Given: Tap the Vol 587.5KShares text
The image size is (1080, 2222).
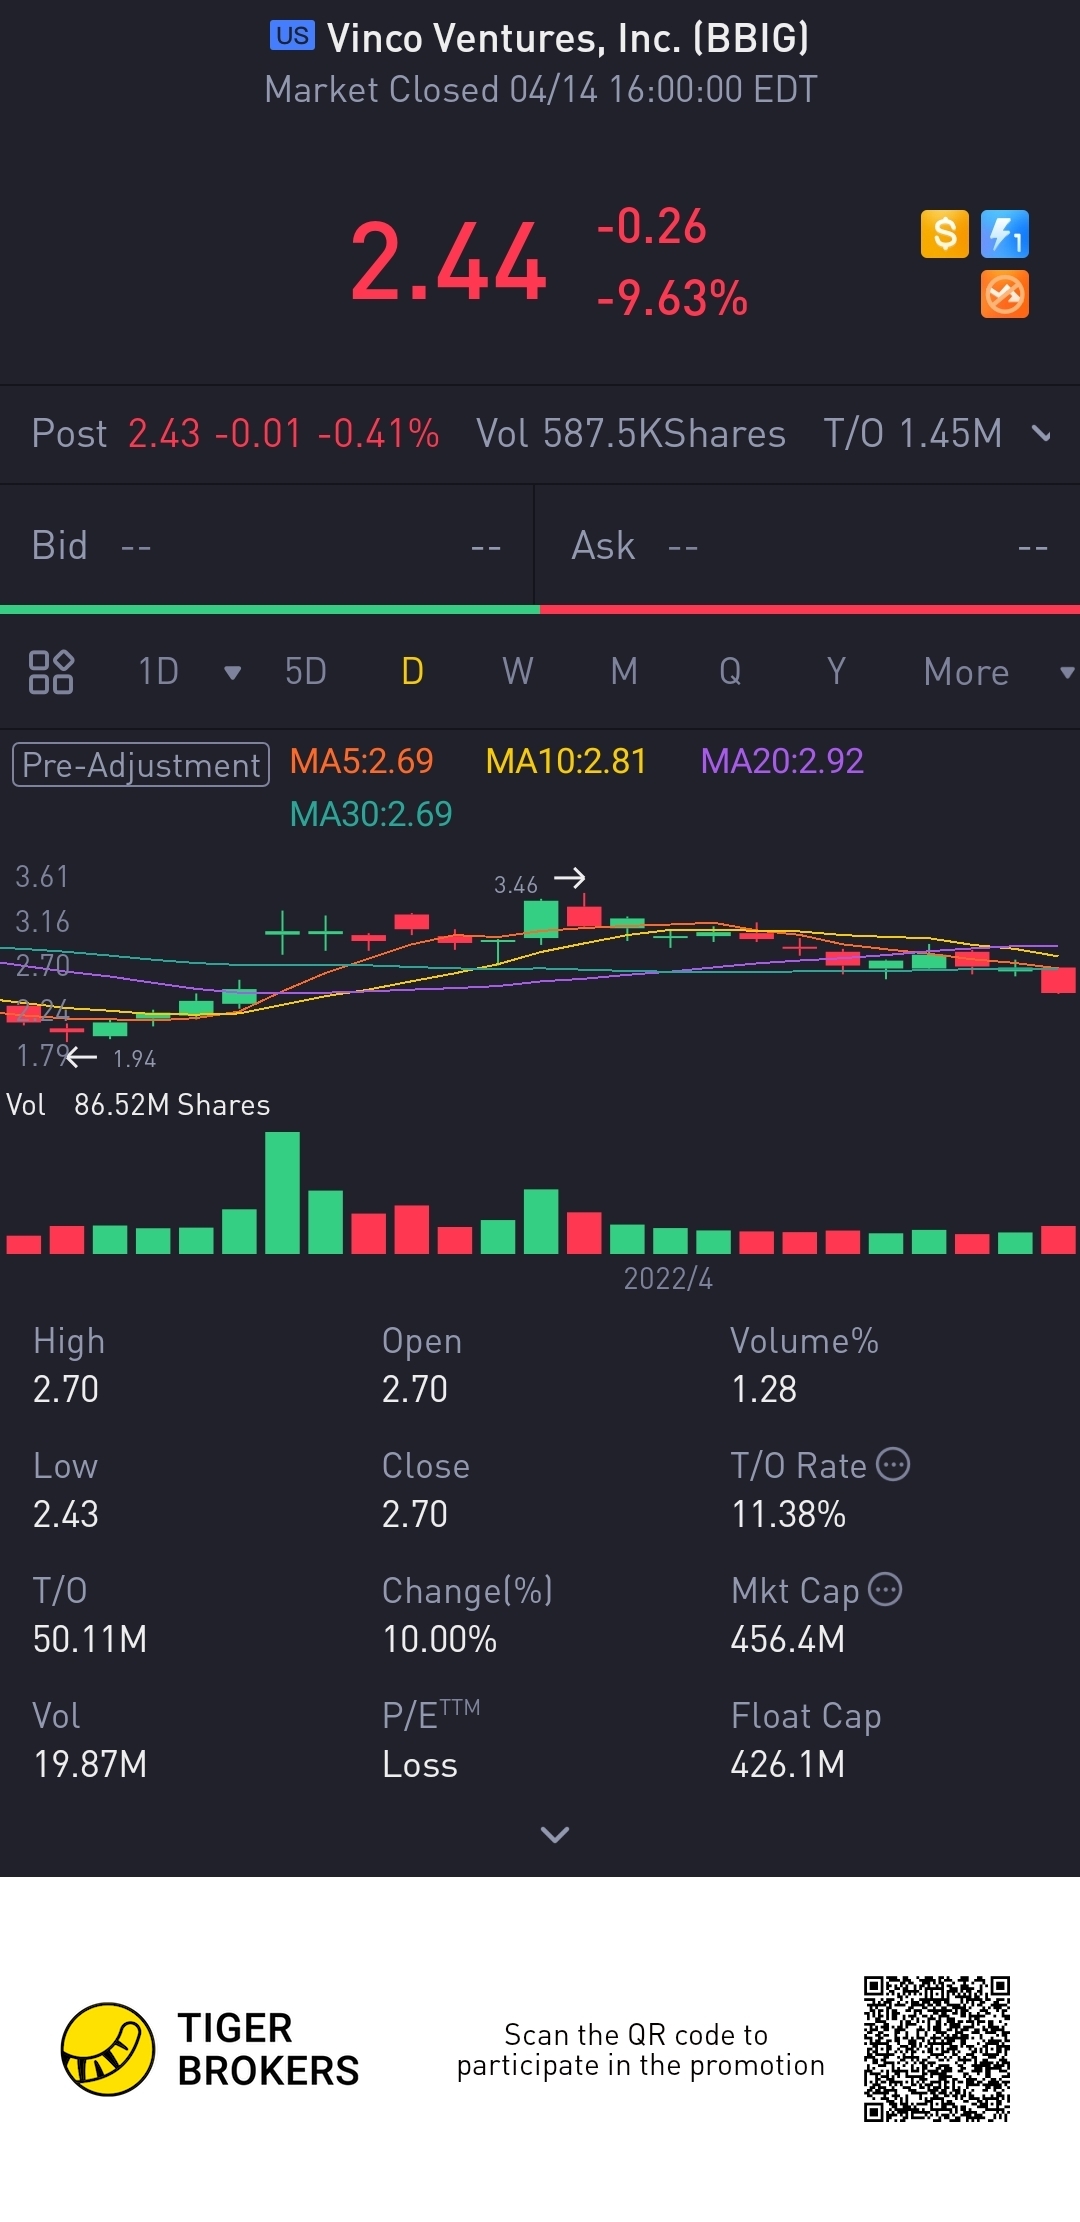Looking at the screenshot, I should [631, 434].
